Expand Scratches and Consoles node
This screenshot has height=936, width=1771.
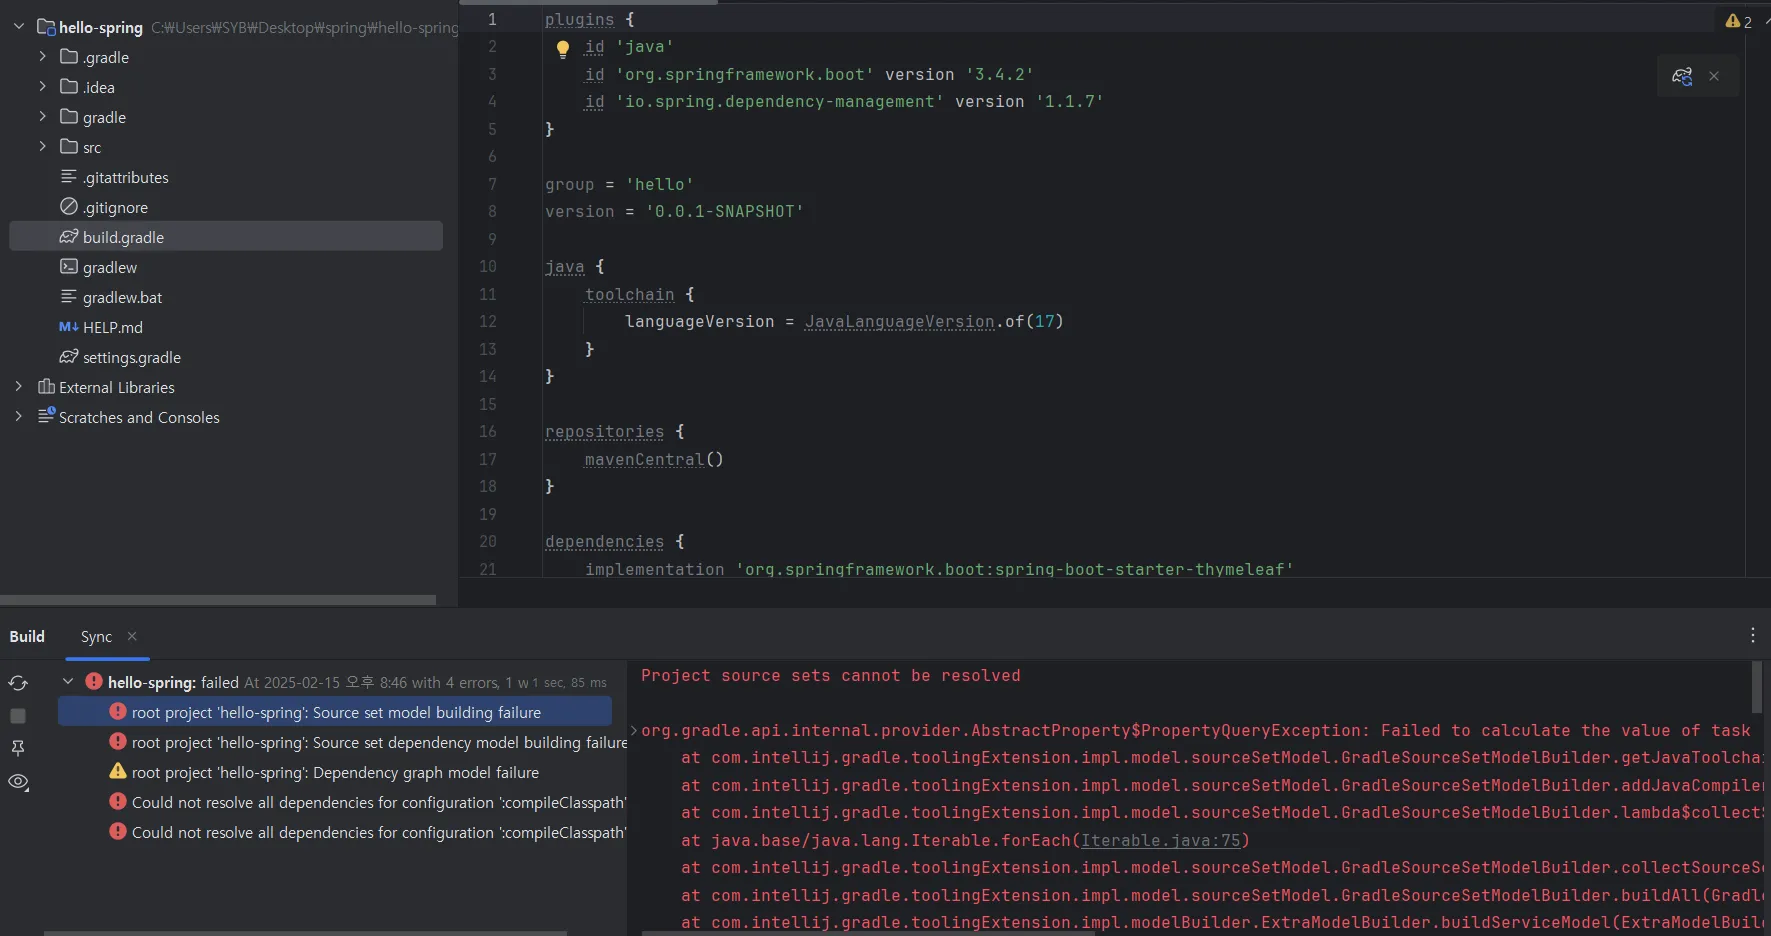[x=18, y=417]
